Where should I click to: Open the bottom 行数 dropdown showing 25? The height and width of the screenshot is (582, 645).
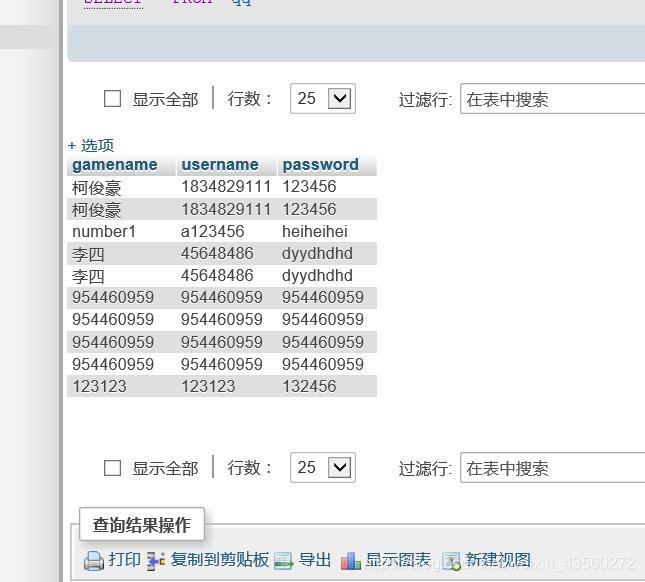[x=323, y=468]
